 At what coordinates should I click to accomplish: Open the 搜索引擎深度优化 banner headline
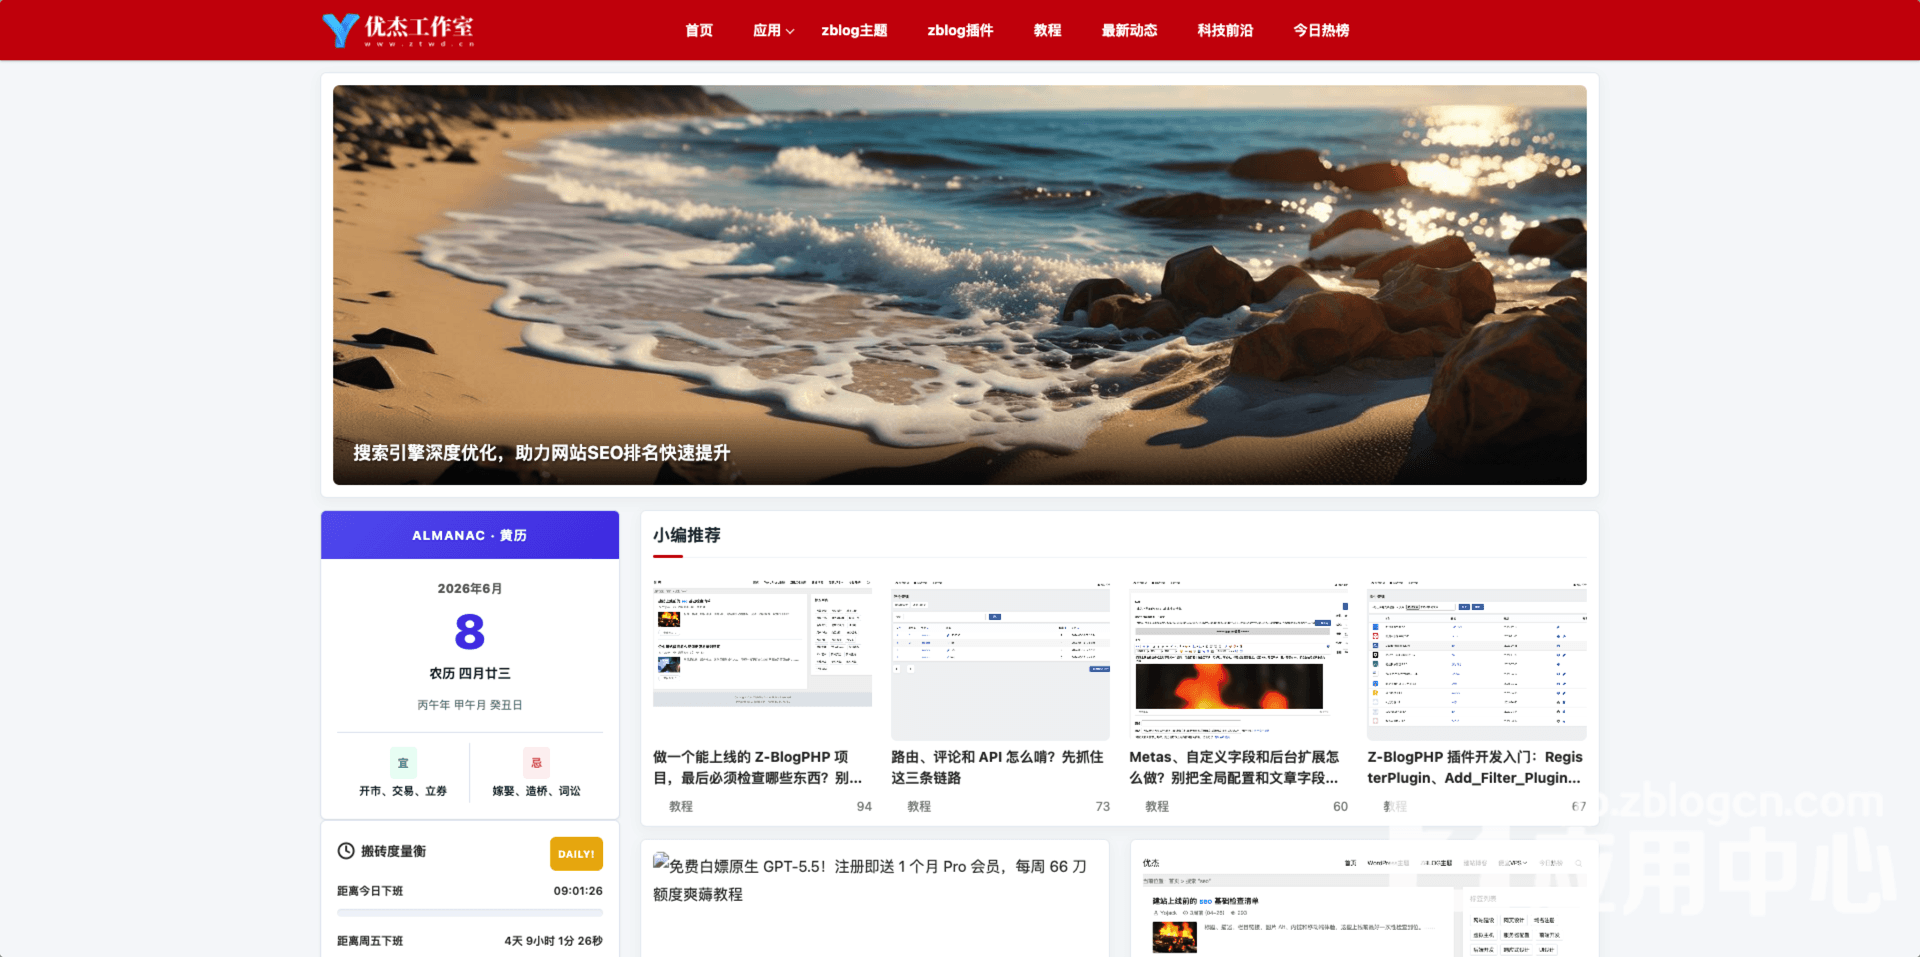541,453
